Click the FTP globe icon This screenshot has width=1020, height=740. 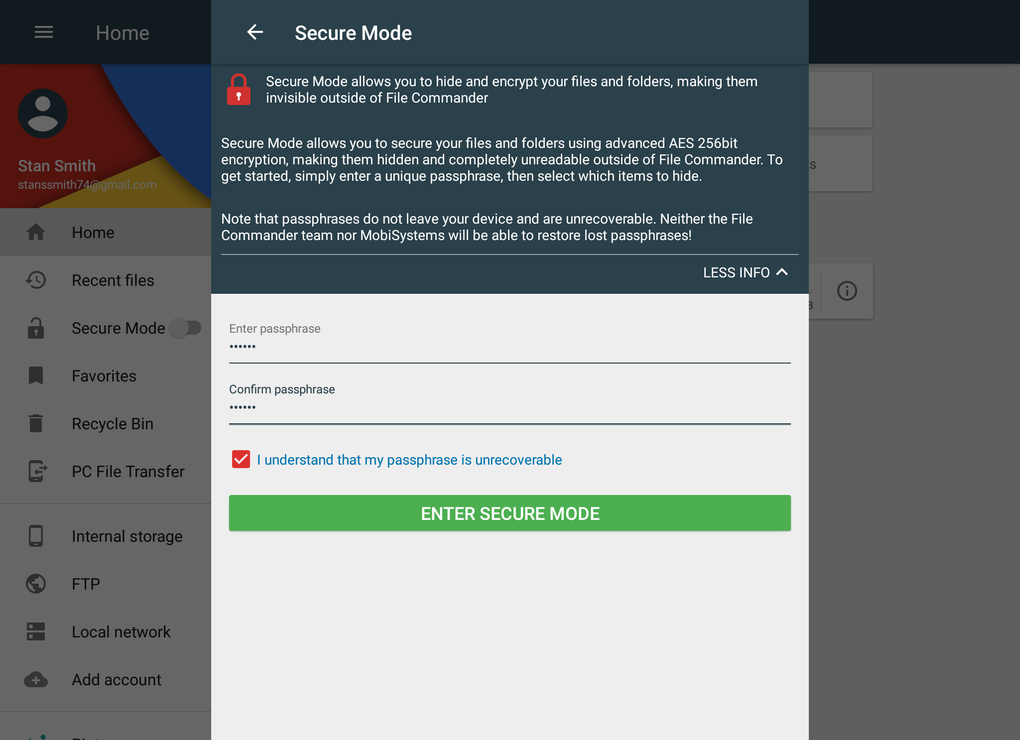click(x=36, y=584)
